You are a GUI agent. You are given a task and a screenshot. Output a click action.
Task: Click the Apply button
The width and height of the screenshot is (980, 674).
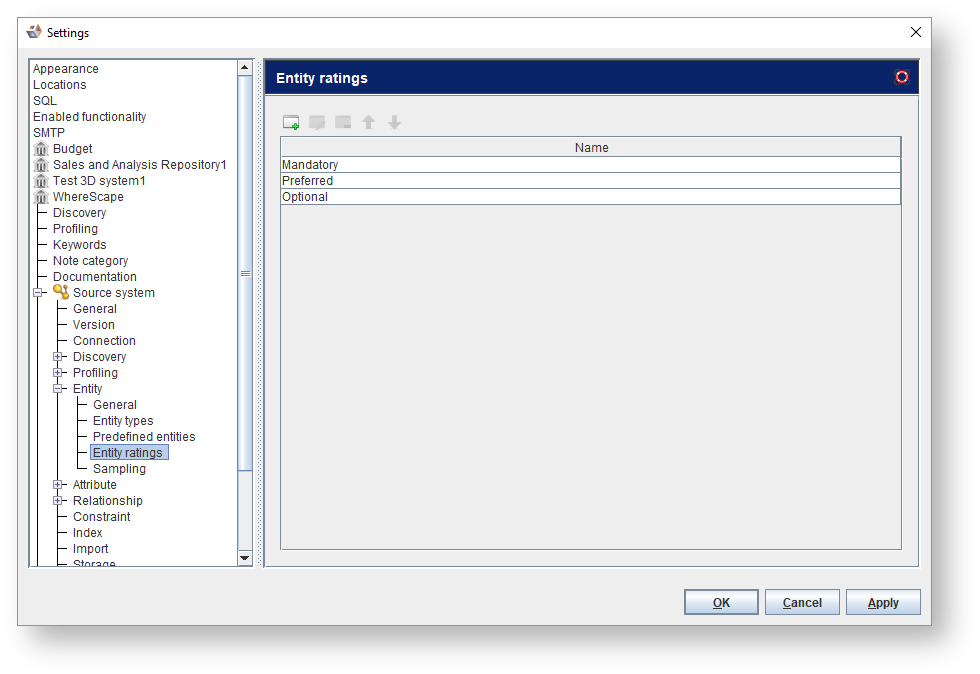[883, 602]
